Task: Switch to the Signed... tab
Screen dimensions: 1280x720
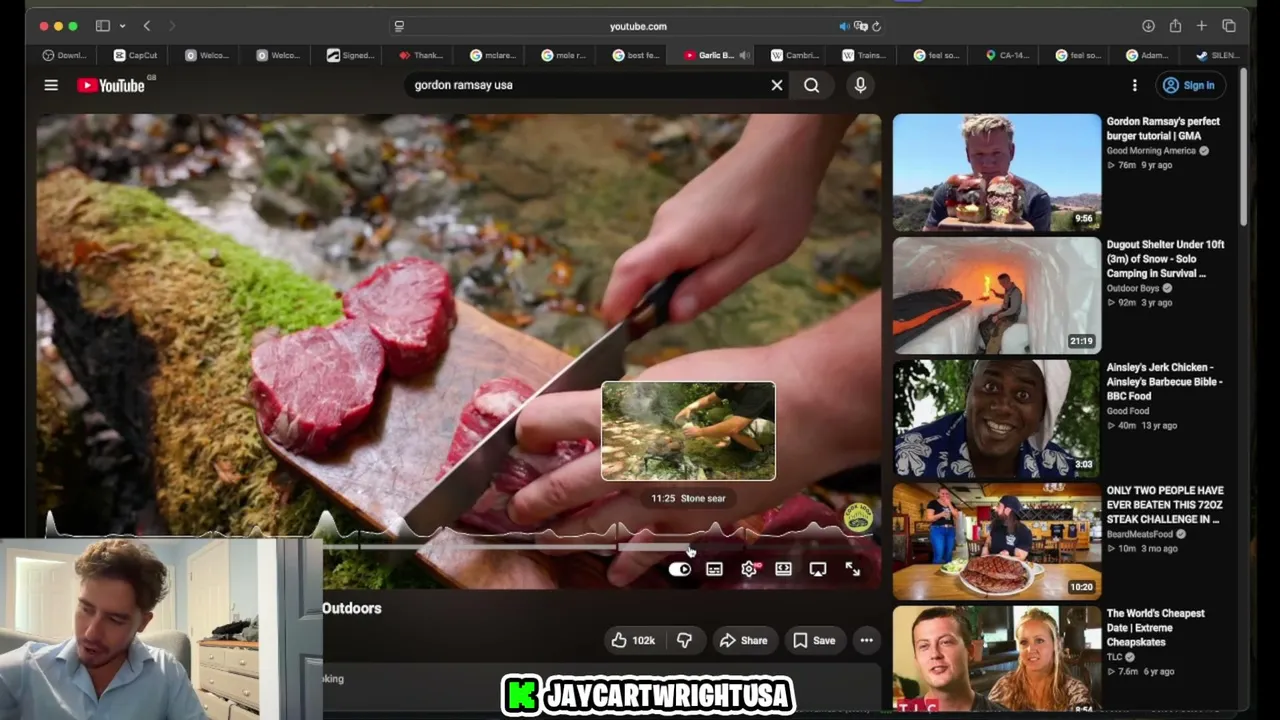Action: click(x=351, y=55)
